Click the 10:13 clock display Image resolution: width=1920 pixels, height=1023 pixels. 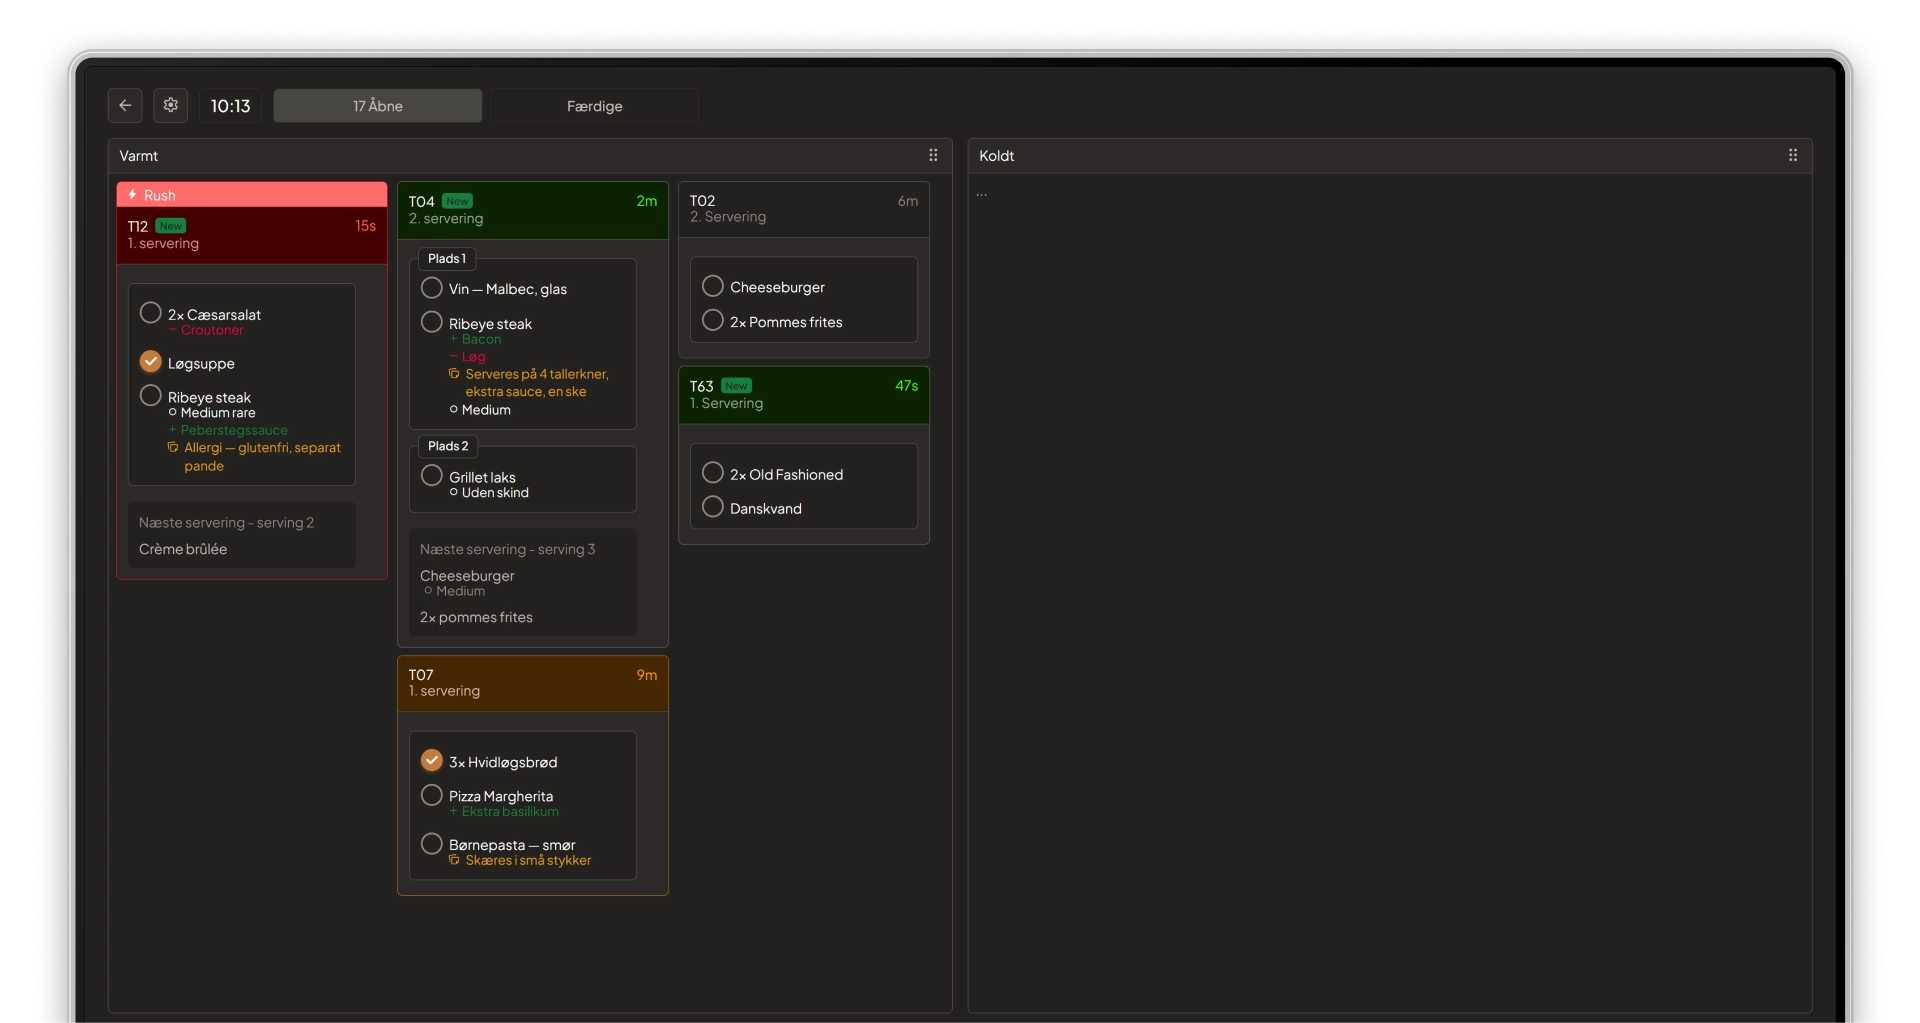pyautogui.click(x=230, y=106)
